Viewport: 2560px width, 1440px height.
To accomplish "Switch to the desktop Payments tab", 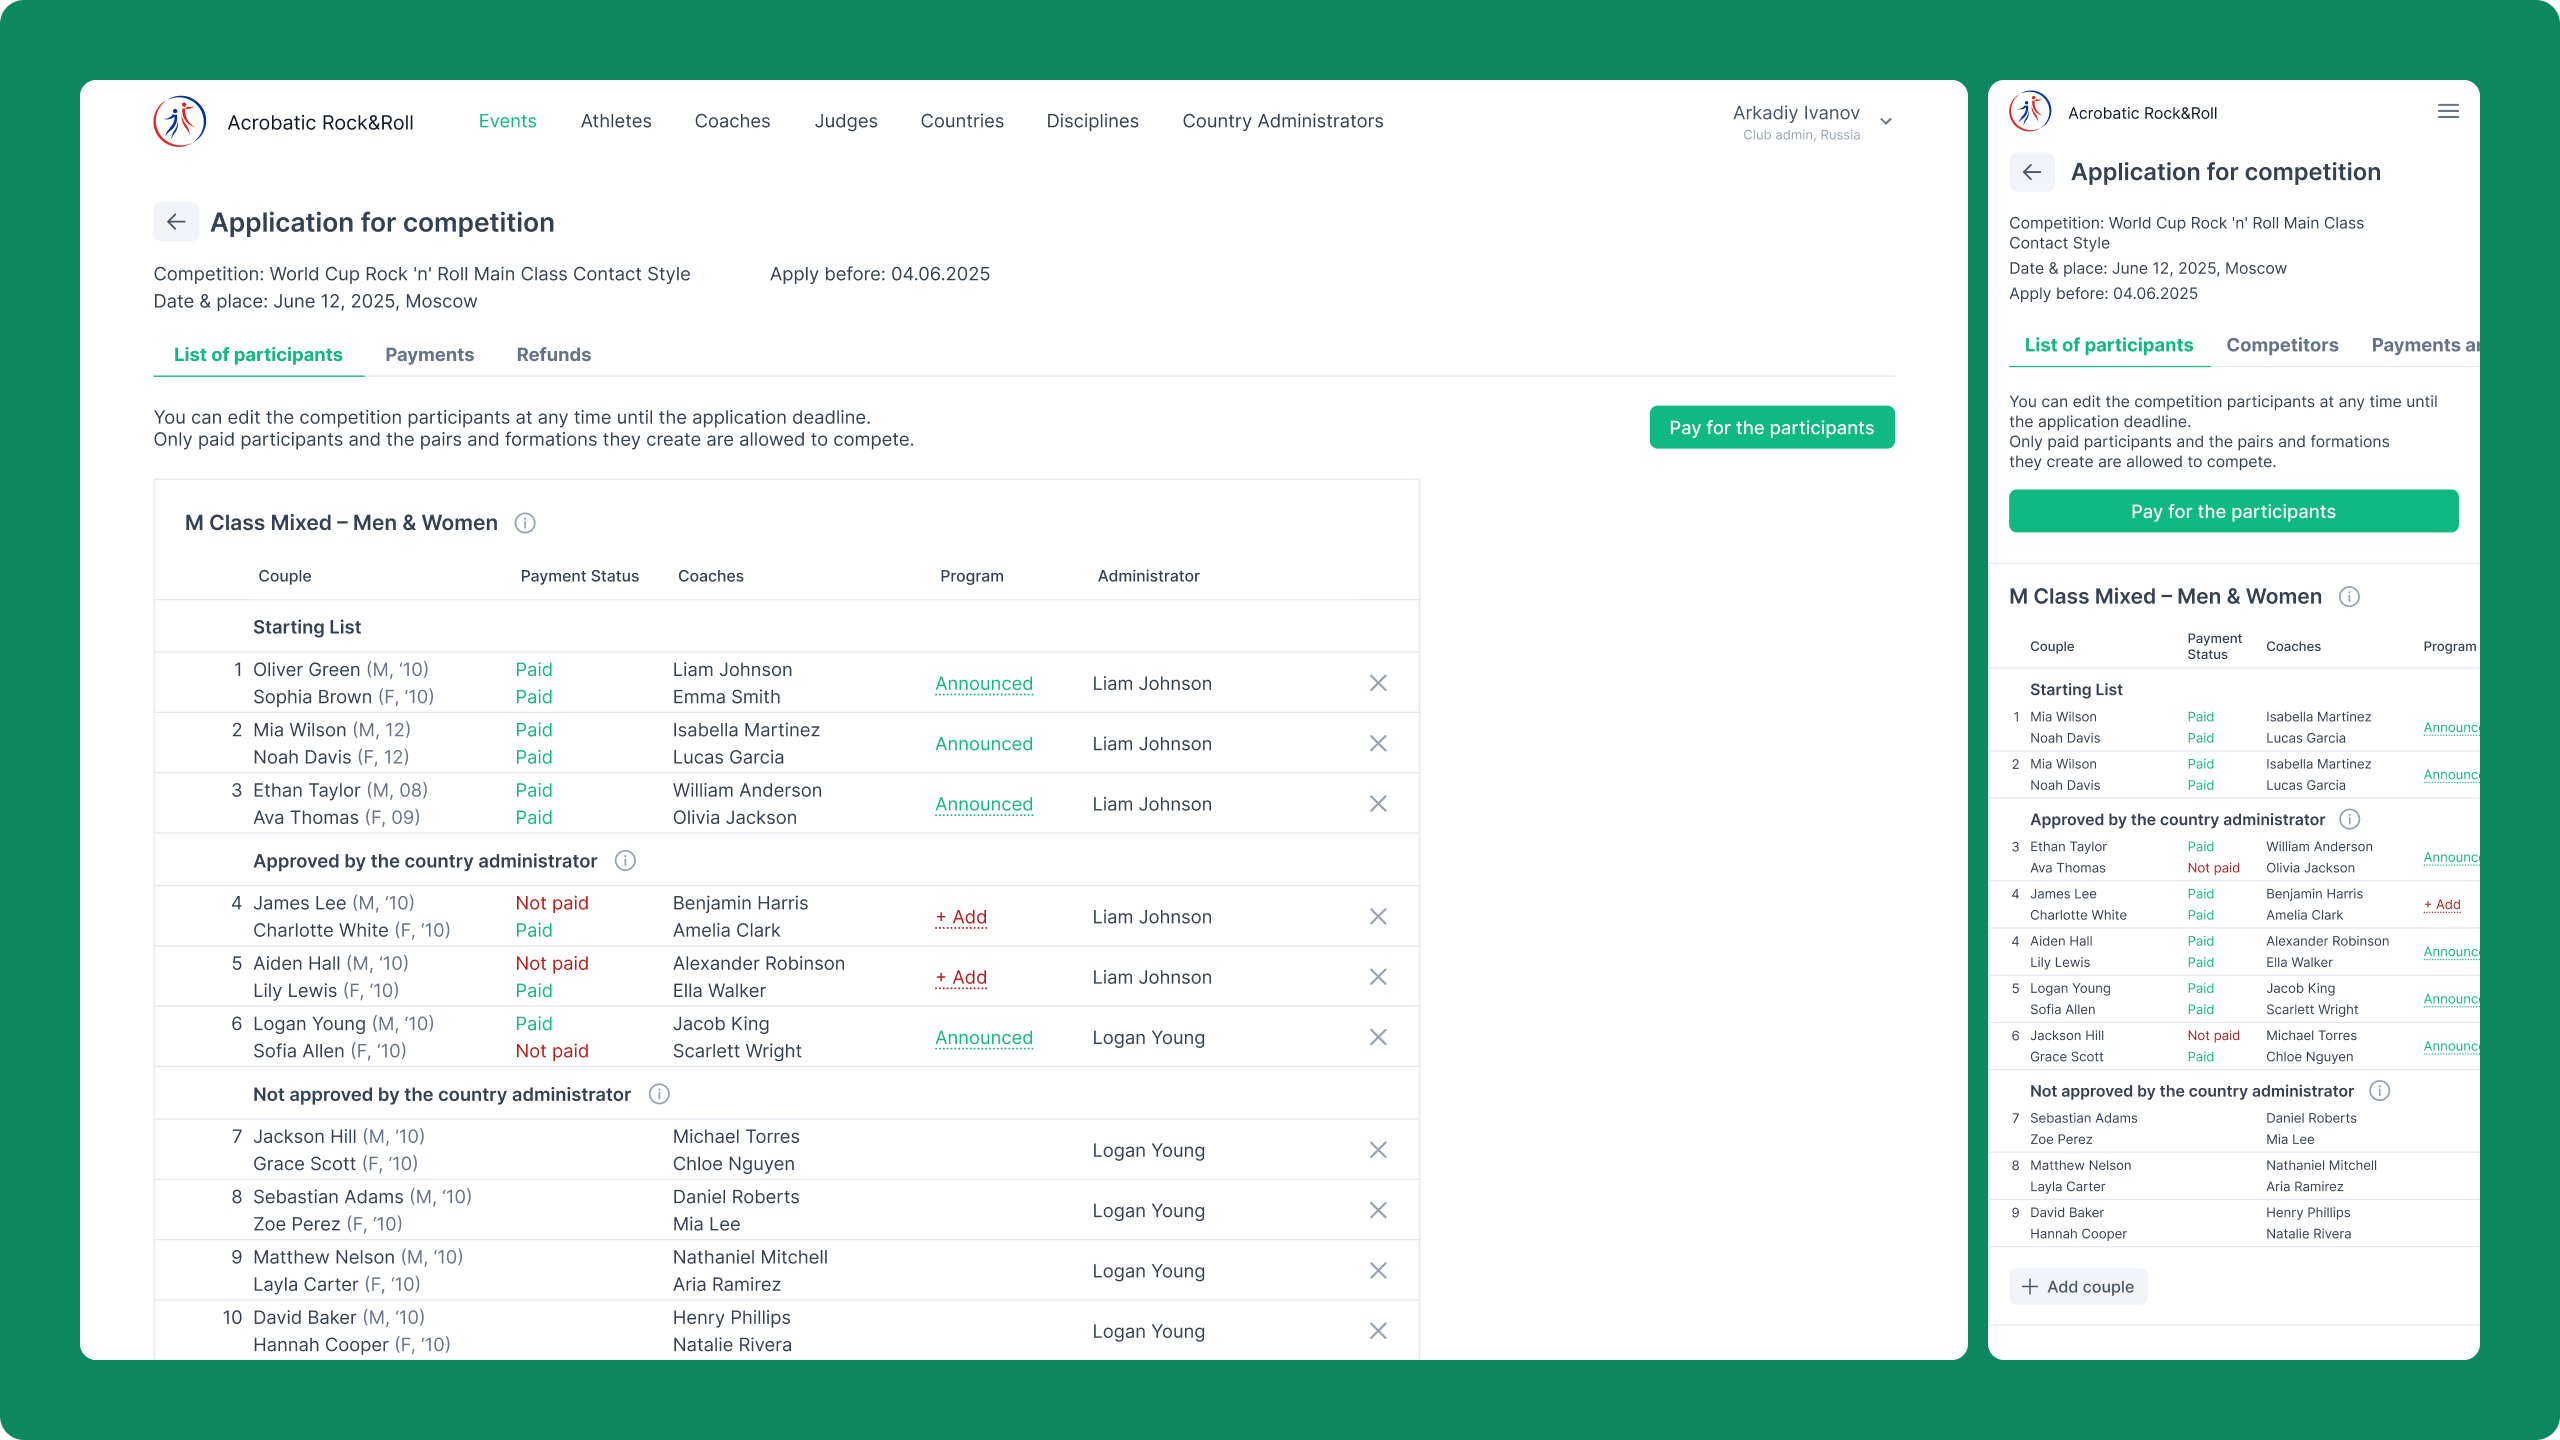I will tap(429, 355).
